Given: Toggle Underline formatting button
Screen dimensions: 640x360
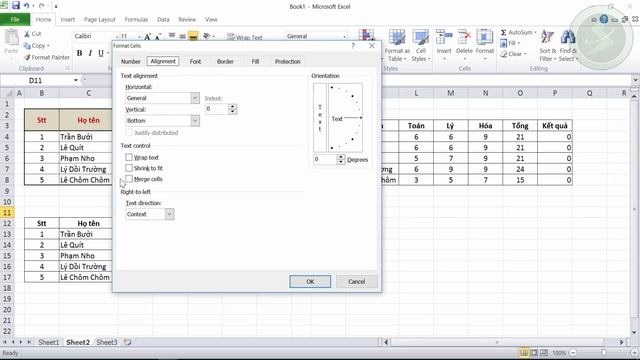Looking at the screenshot, I should click(x=101, y=53).
